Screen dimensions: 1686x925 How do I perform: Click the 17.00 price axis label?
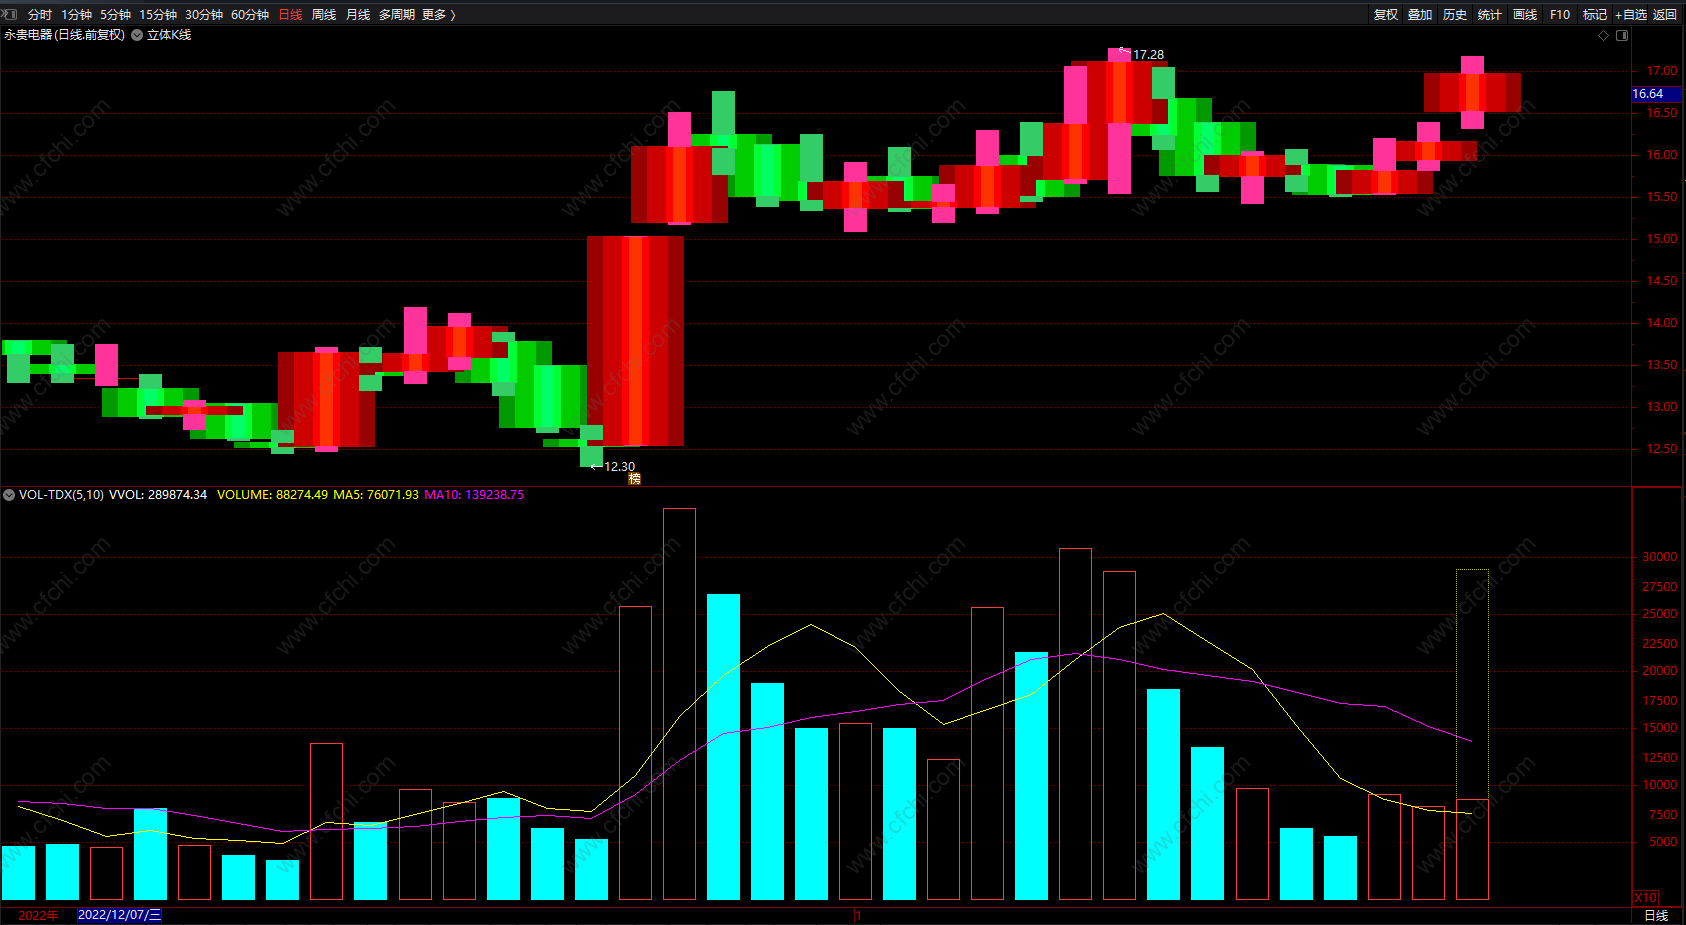tap(1662, 71)
